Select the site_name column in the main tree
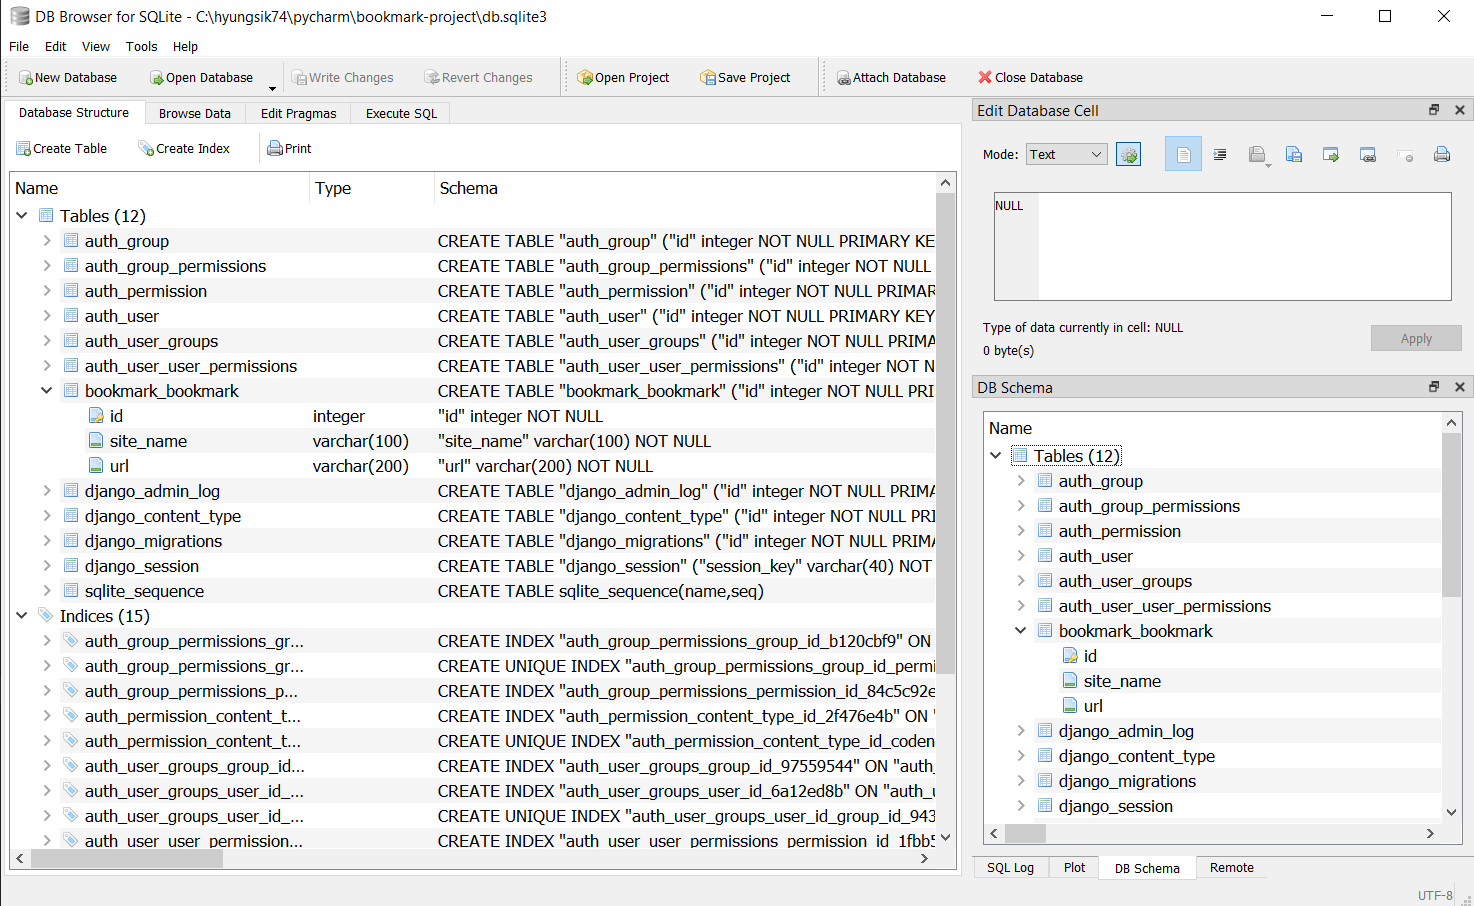Image resolution: width=1474 pixels, height=906 pixels. coord(148,441)
